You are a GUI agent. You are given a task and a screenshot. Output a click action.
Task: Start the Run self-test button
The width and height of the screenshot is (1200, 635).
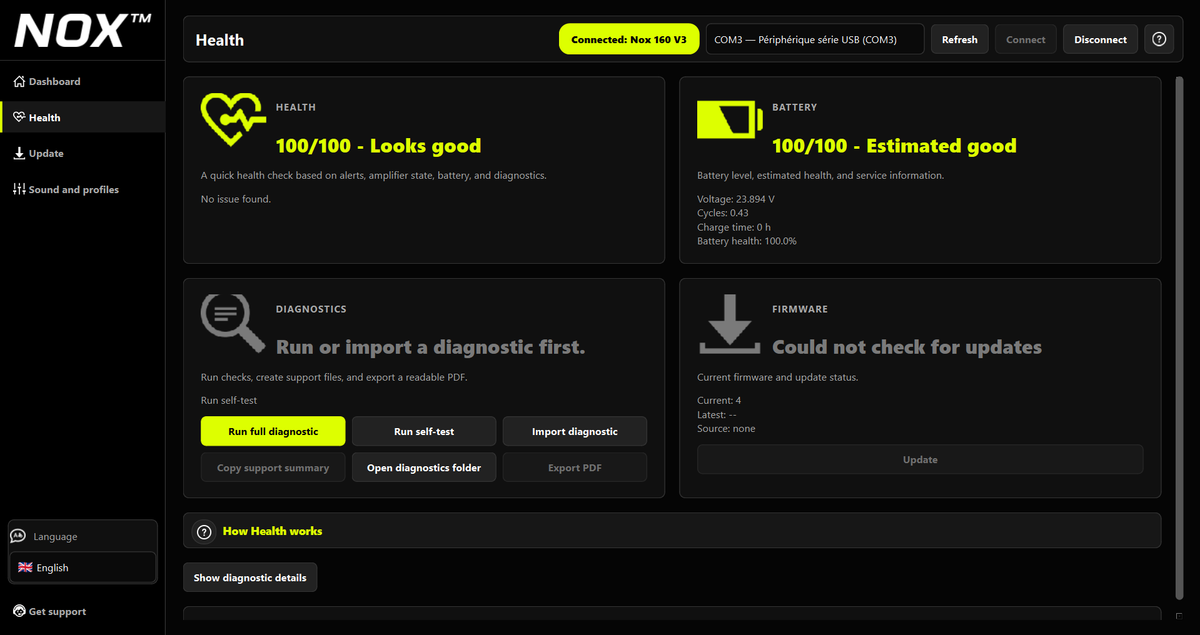pos(424,431)
